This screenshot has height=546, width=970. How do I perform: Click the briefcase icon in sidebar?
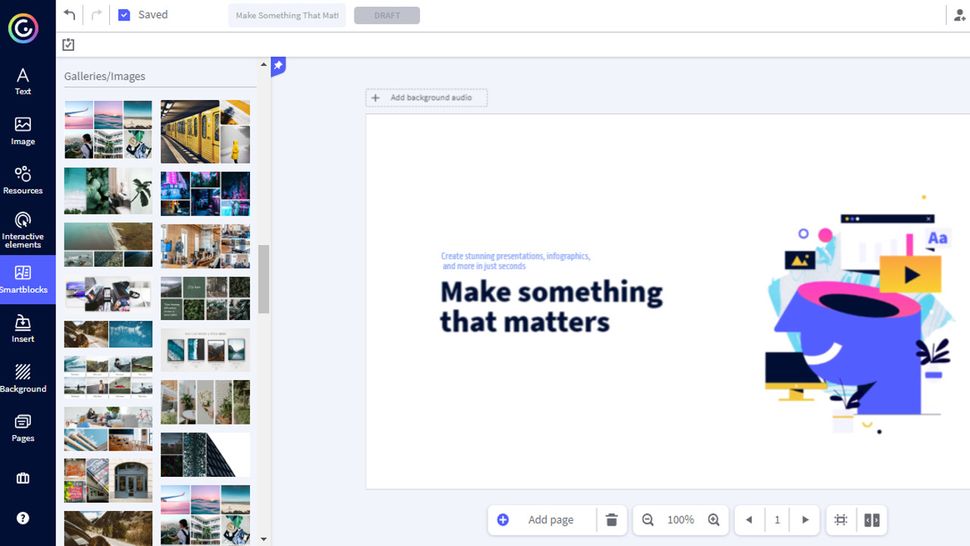[x=23, y=478]
